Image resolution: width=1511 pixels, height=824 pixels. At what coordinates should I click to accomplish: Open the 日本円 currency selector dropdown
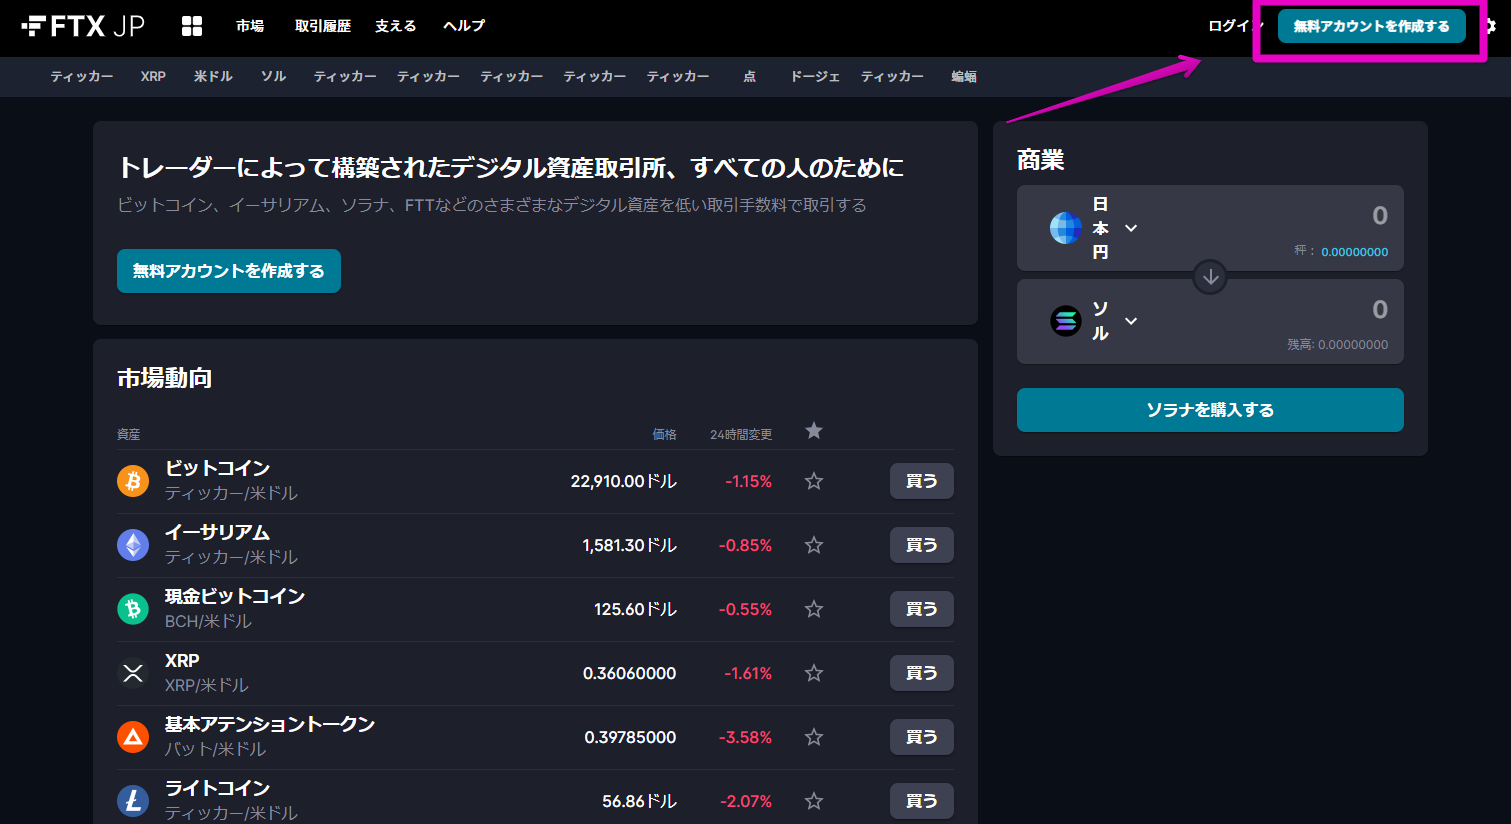click(x=1095, y=228)
